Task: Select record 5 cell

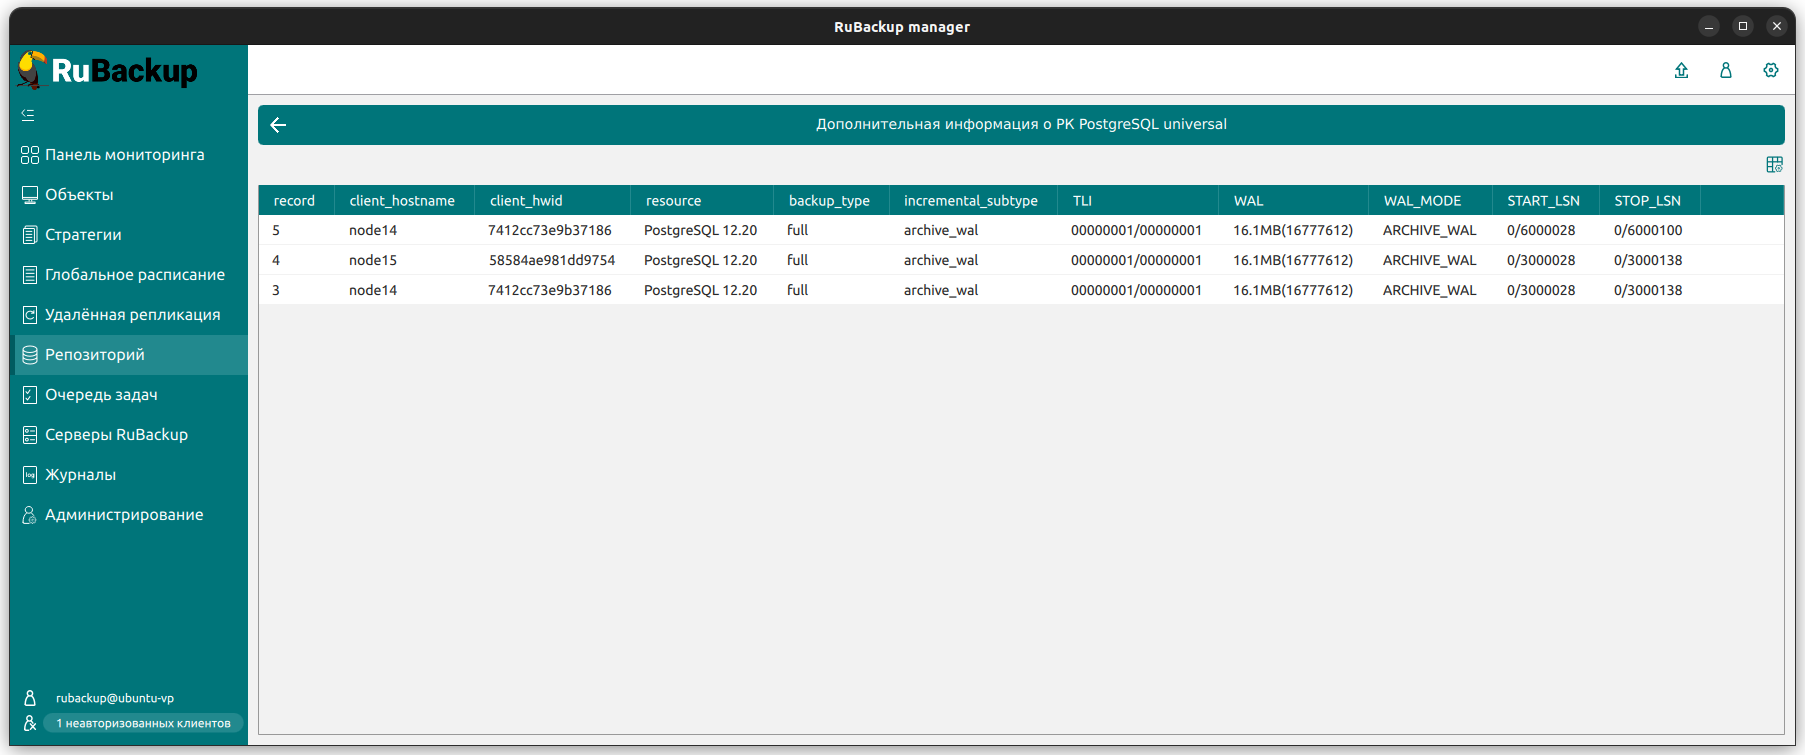Action: click(x=276, y=230)
